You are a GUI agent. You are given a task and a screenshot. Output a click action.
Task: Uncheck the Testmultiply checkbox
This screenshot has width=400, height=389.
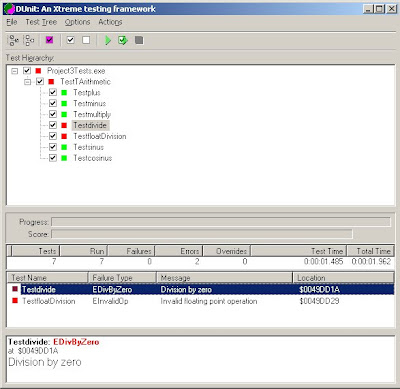(53, 114)
